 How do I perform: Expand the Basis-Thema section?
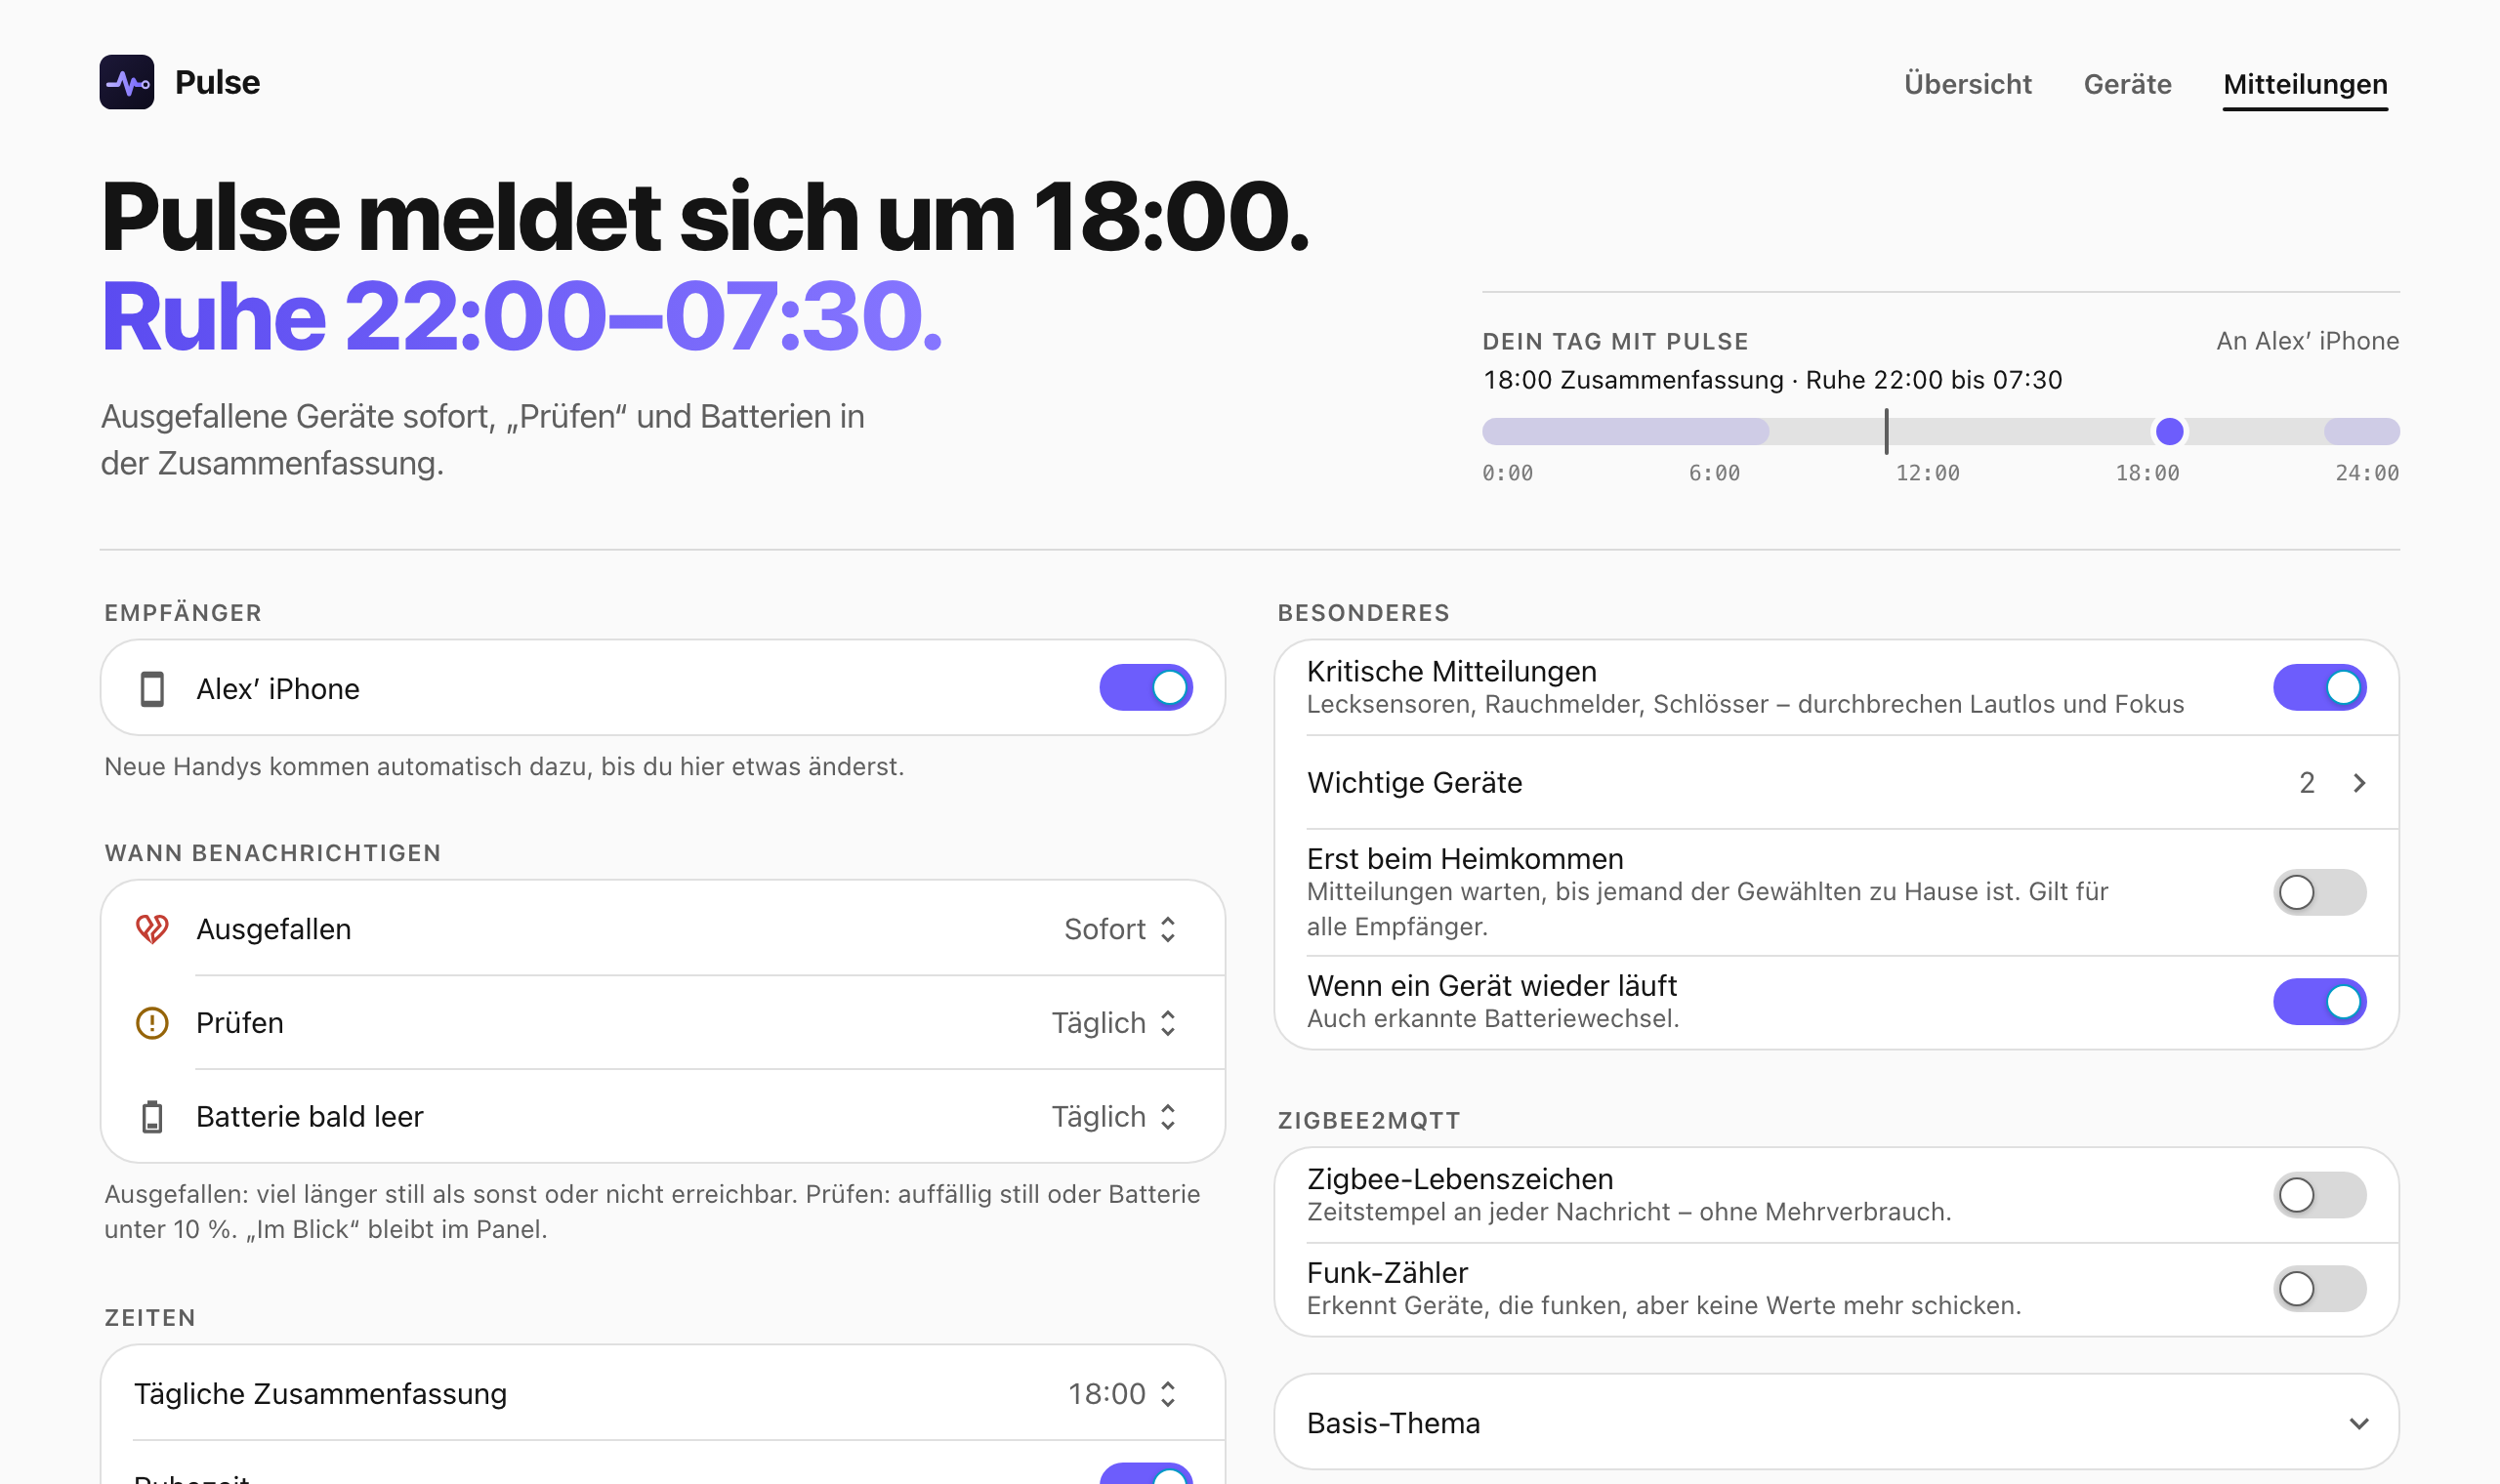[1836, 1423]
